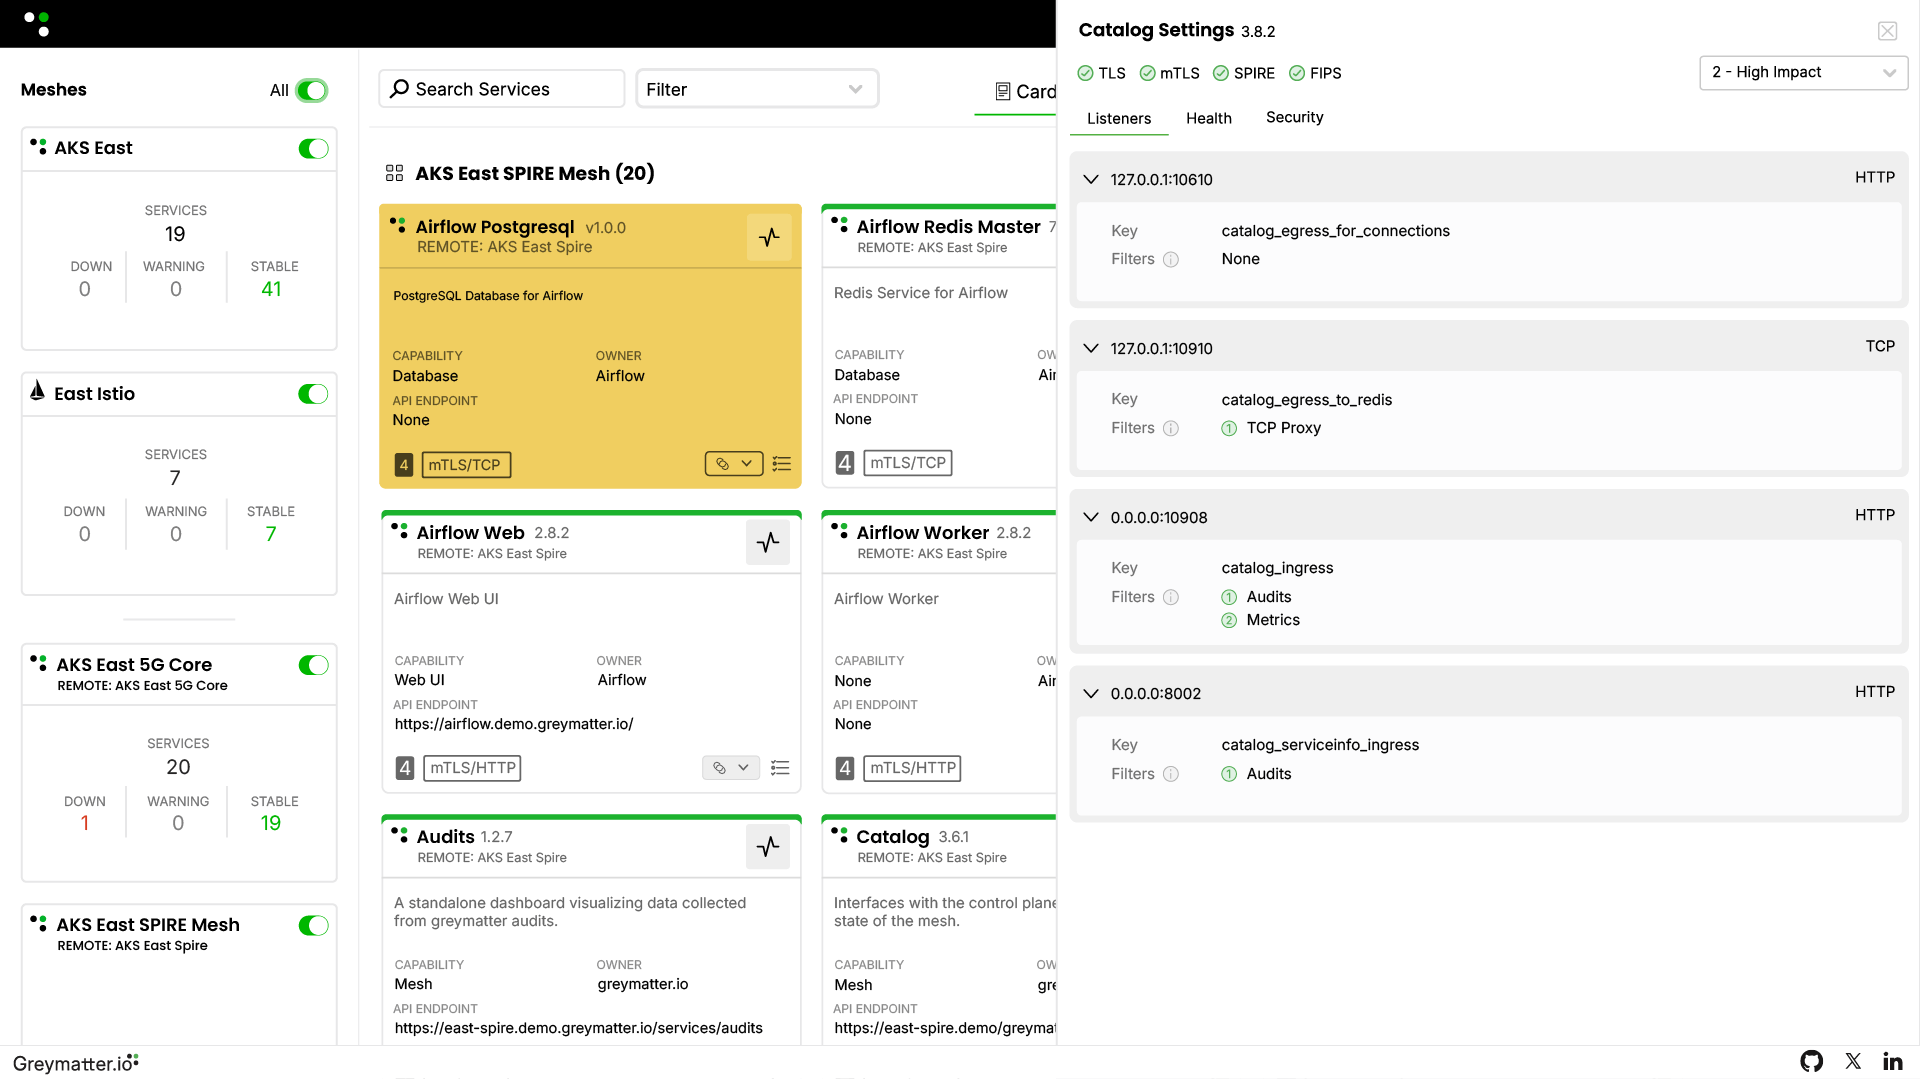Click the activity sparkline icon on Airflow Postgresql card
Image resolution: width=1920 pixels, height=1081 pixels.
click(x=768, y=238)
